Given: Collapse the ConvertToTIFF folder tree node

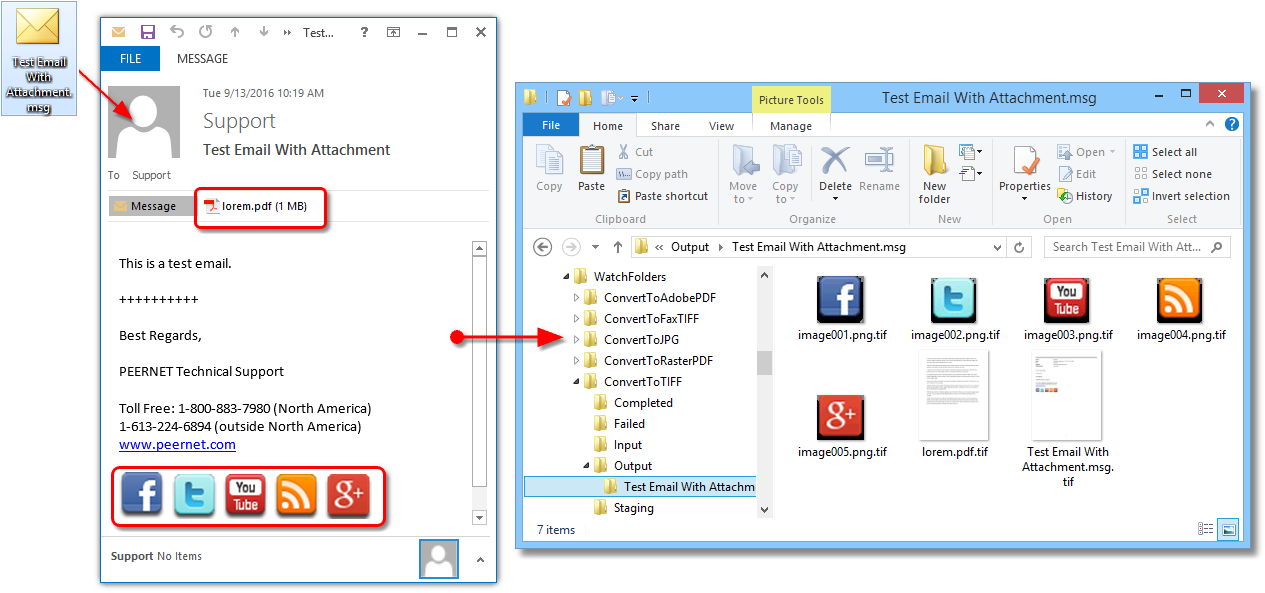Looking at the screenshot, I should (576, 382).
